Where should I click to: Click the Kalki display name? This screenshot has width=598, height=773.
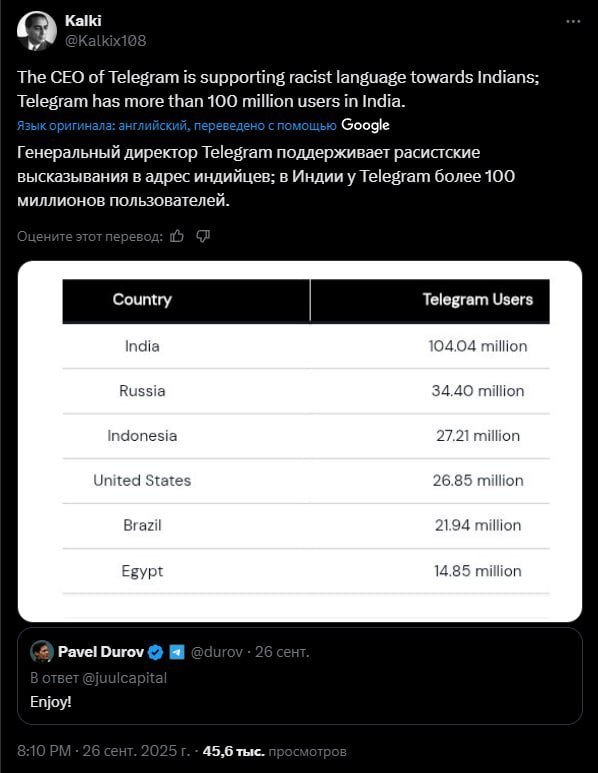[x=83, y=21]
